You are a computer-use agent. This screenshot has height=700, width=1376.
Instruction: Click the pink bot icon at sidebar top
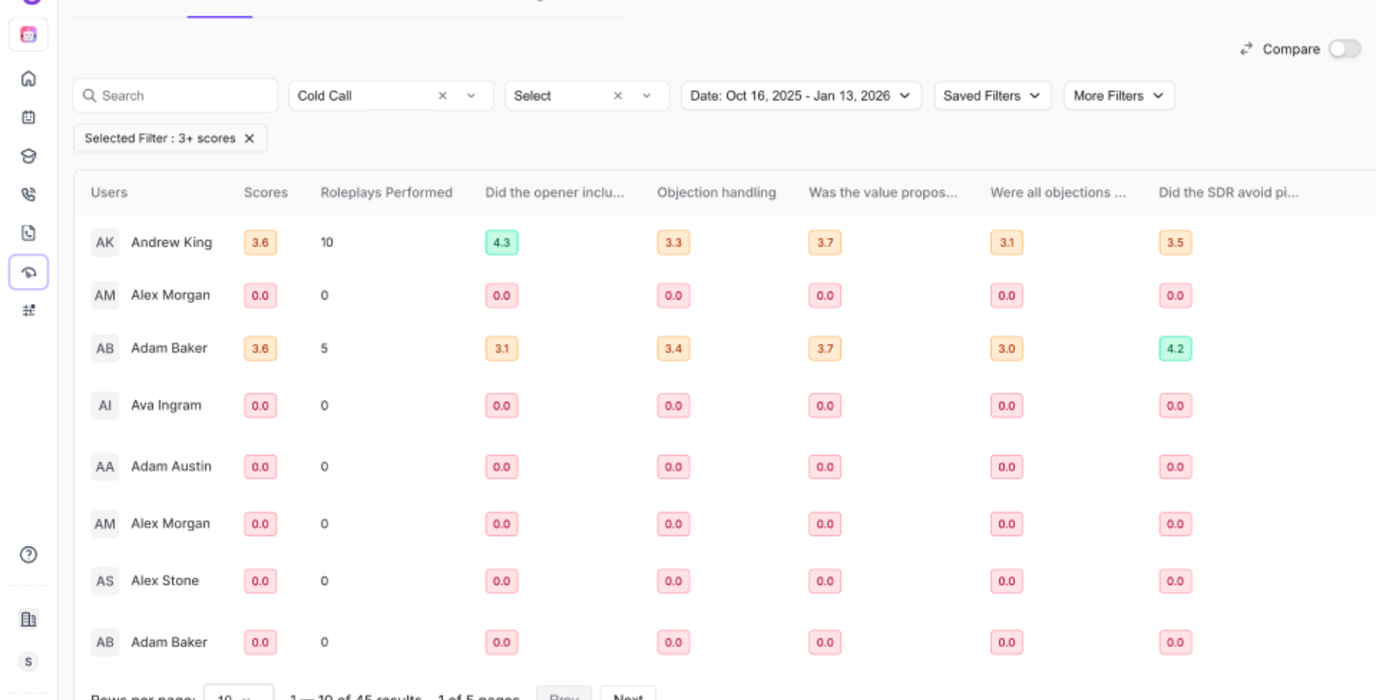point(28,35)
